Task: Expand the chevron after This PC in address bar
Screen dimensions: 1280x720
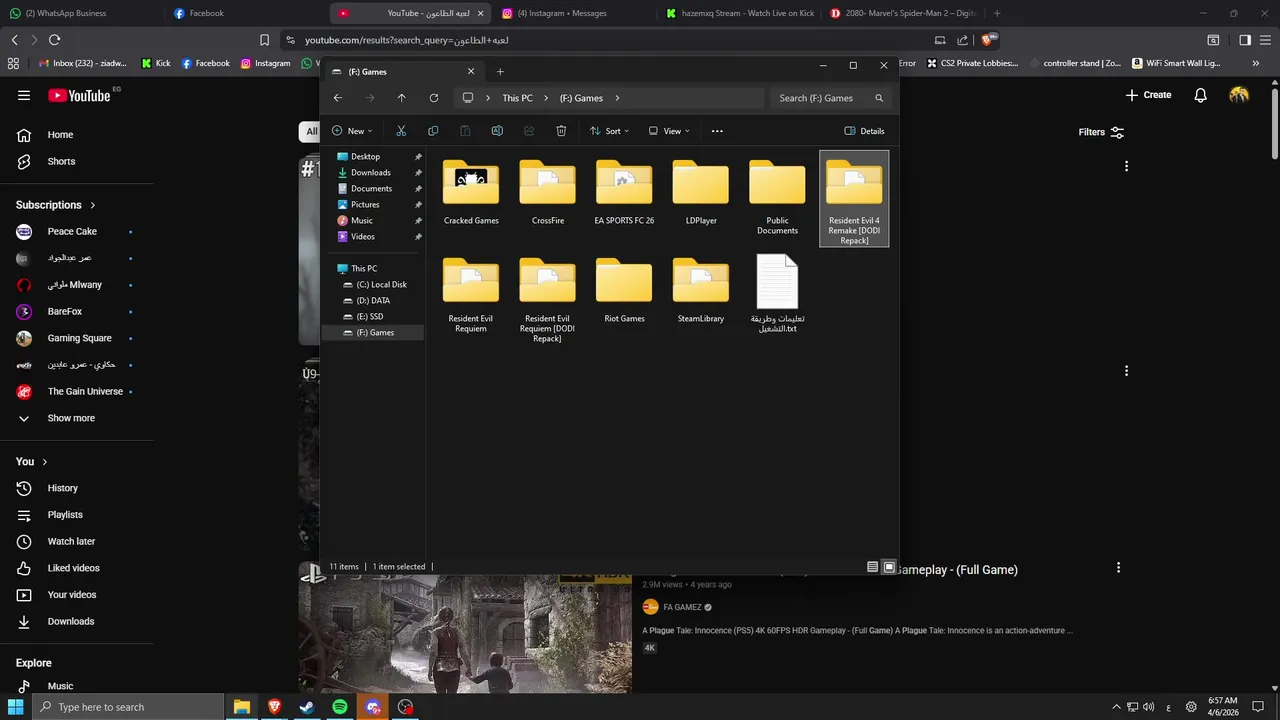Action: pos(546,98)
